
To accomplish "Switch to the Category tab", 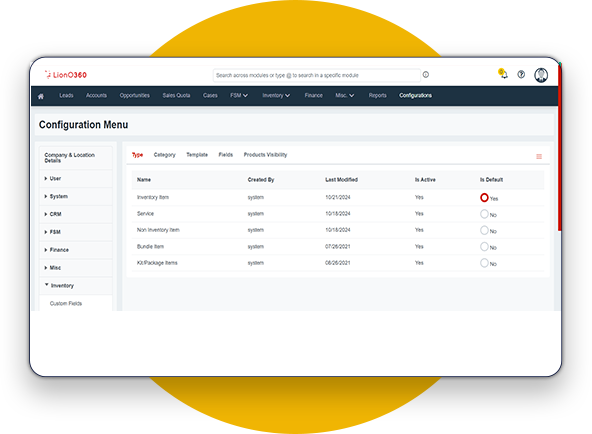I will [165, 155].
